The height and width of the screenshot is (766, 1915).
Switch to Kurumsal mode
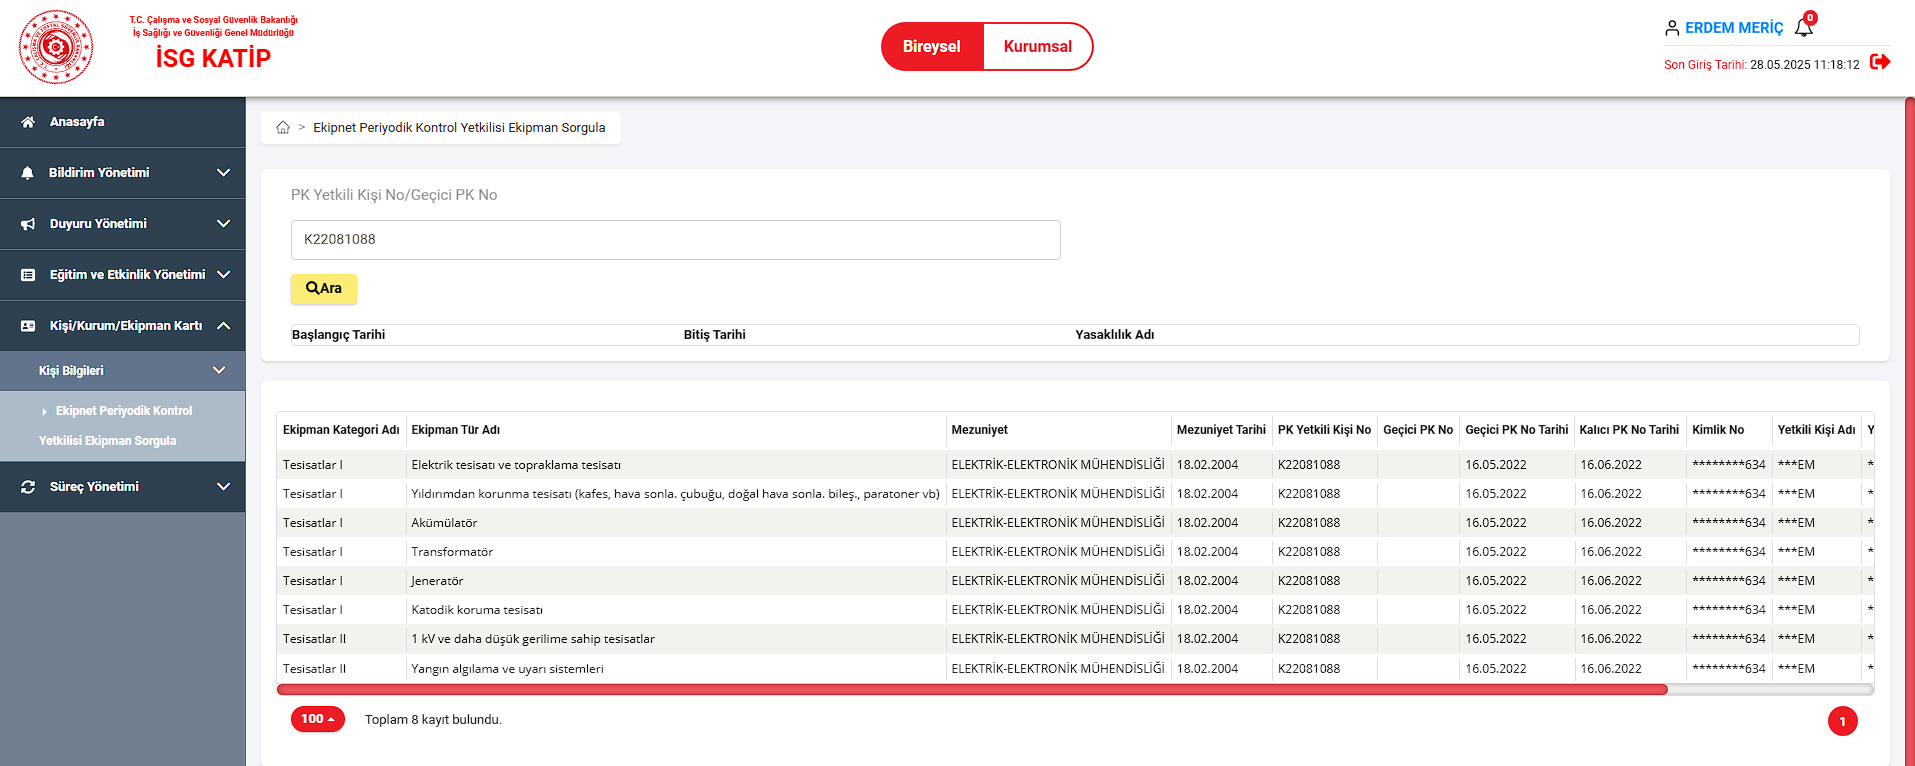coord(1037,47)
